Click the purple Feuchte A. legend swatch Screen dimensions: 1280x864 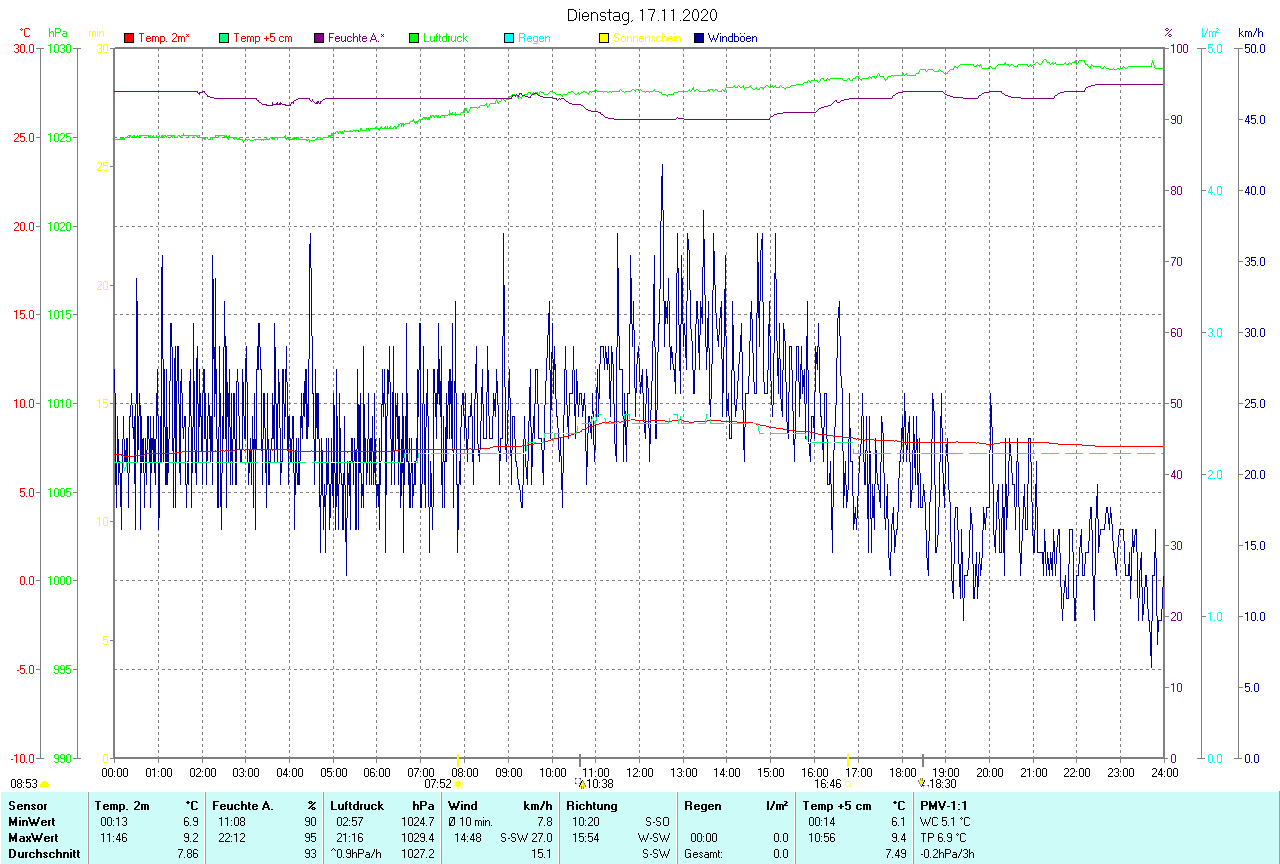pos(319,38)
